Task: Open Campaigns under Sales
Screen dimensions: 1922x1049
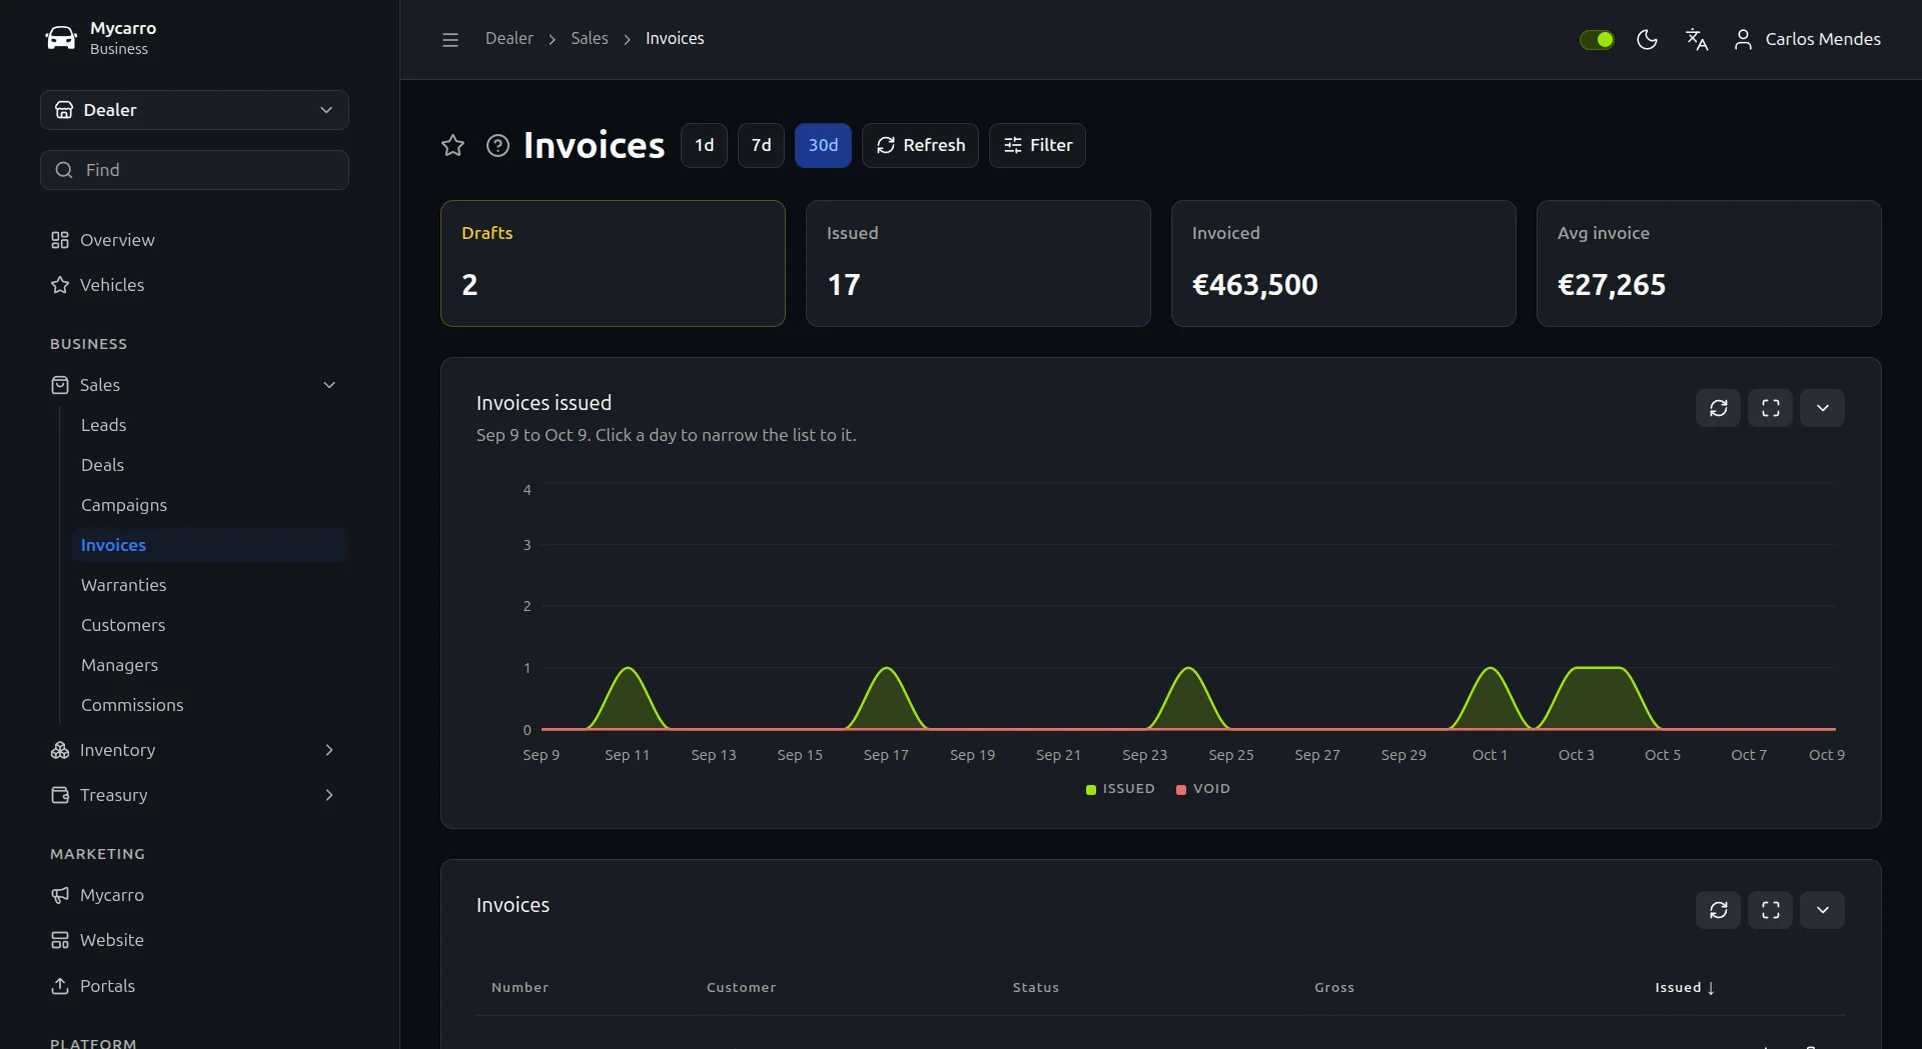Action: [124, 505]
